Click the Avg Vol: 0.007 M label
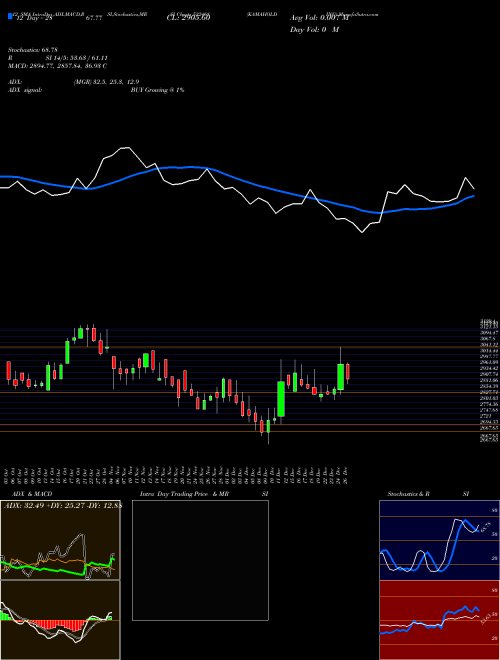Screen dimensions: 500x660 [x=319, y=18]
